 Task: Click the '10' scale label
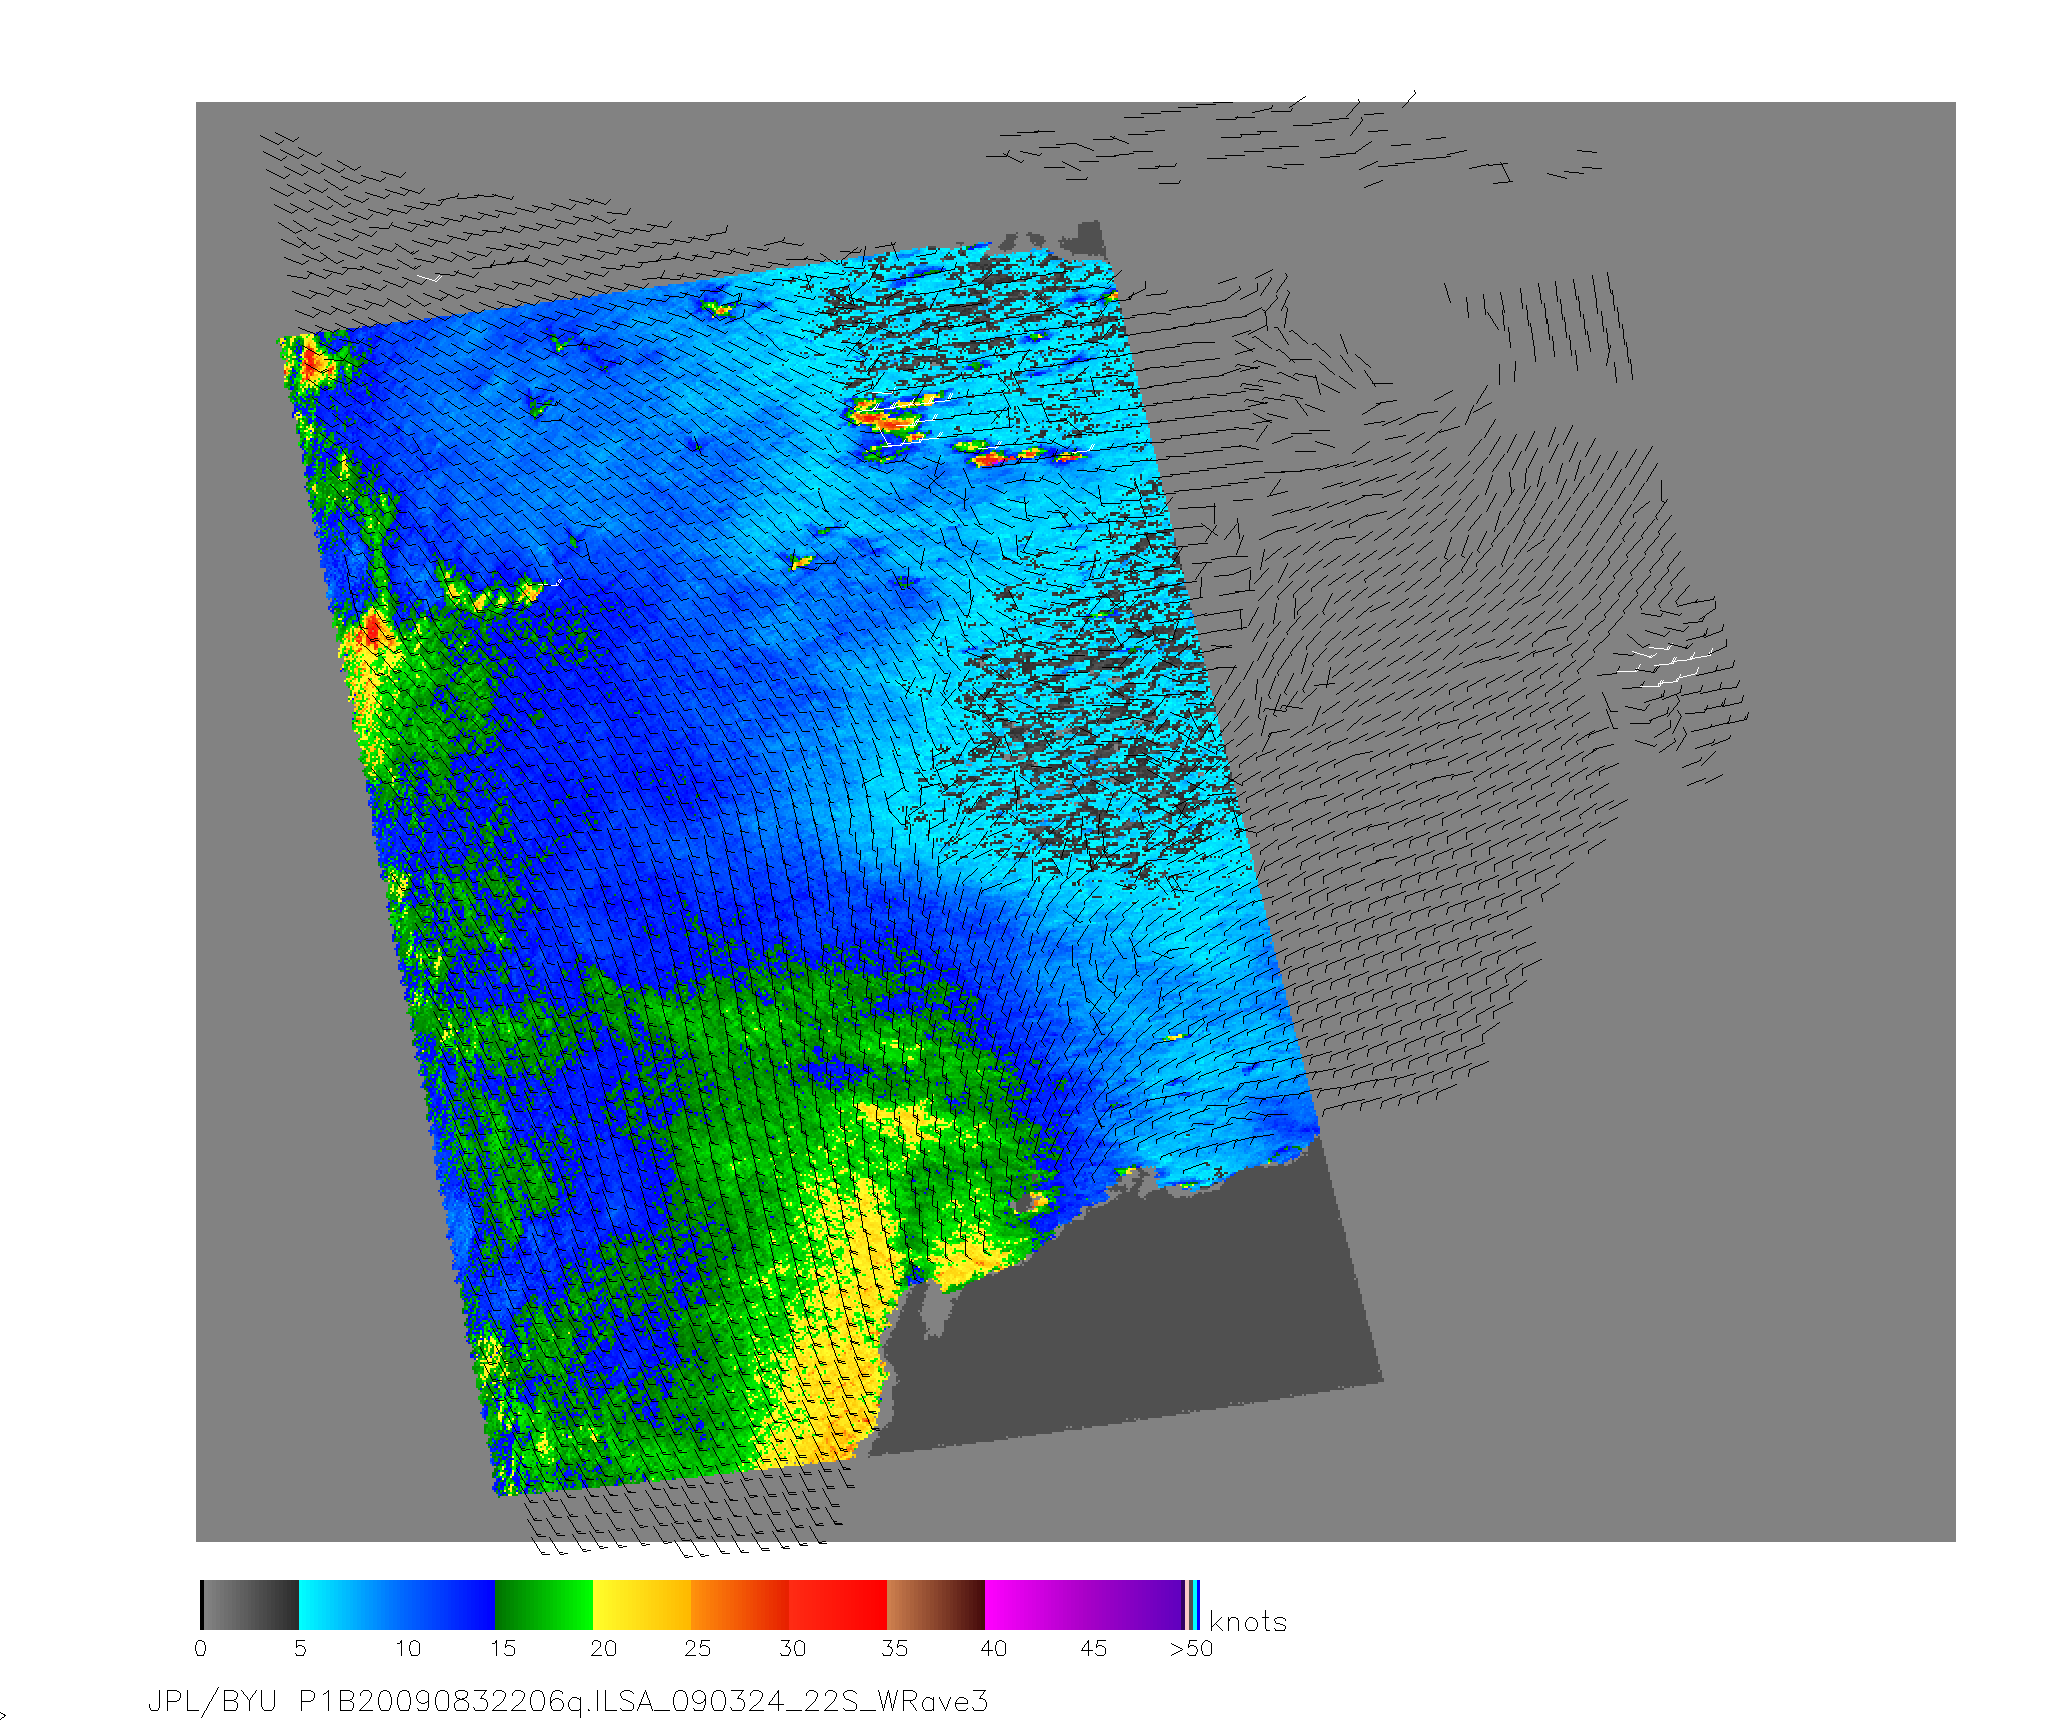click(408, 1648)
